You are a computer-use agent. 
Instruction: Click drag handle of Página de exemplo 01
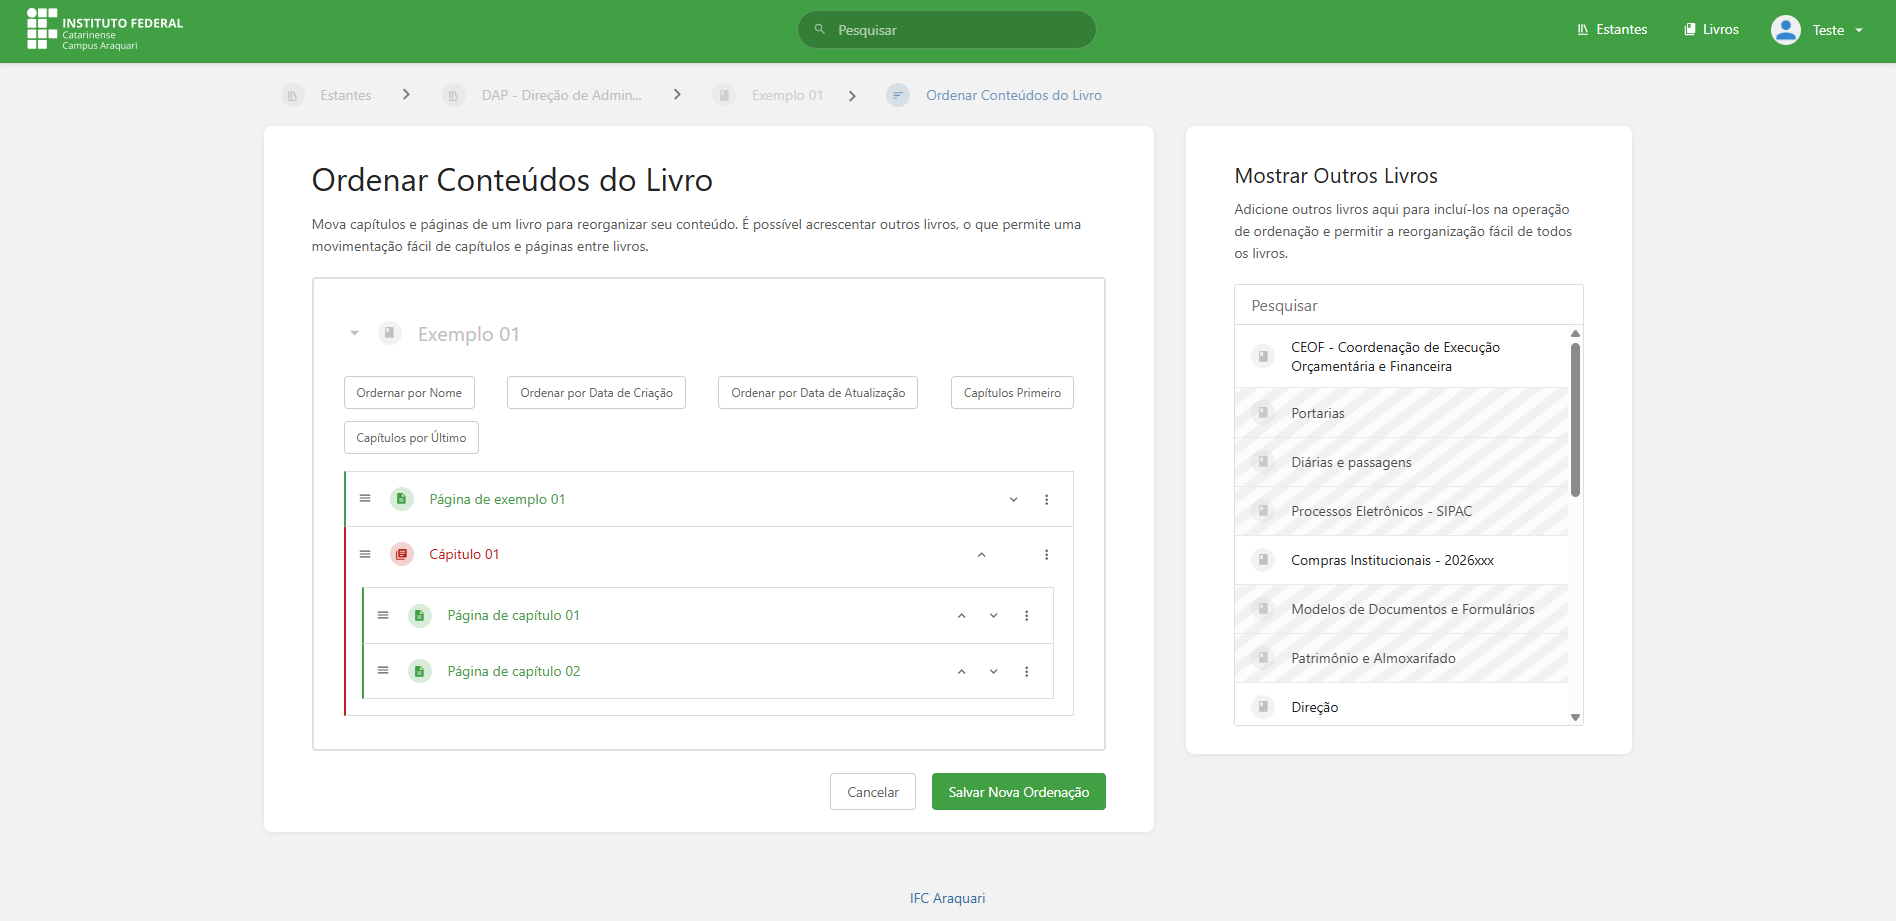click(x=365, y=498)
